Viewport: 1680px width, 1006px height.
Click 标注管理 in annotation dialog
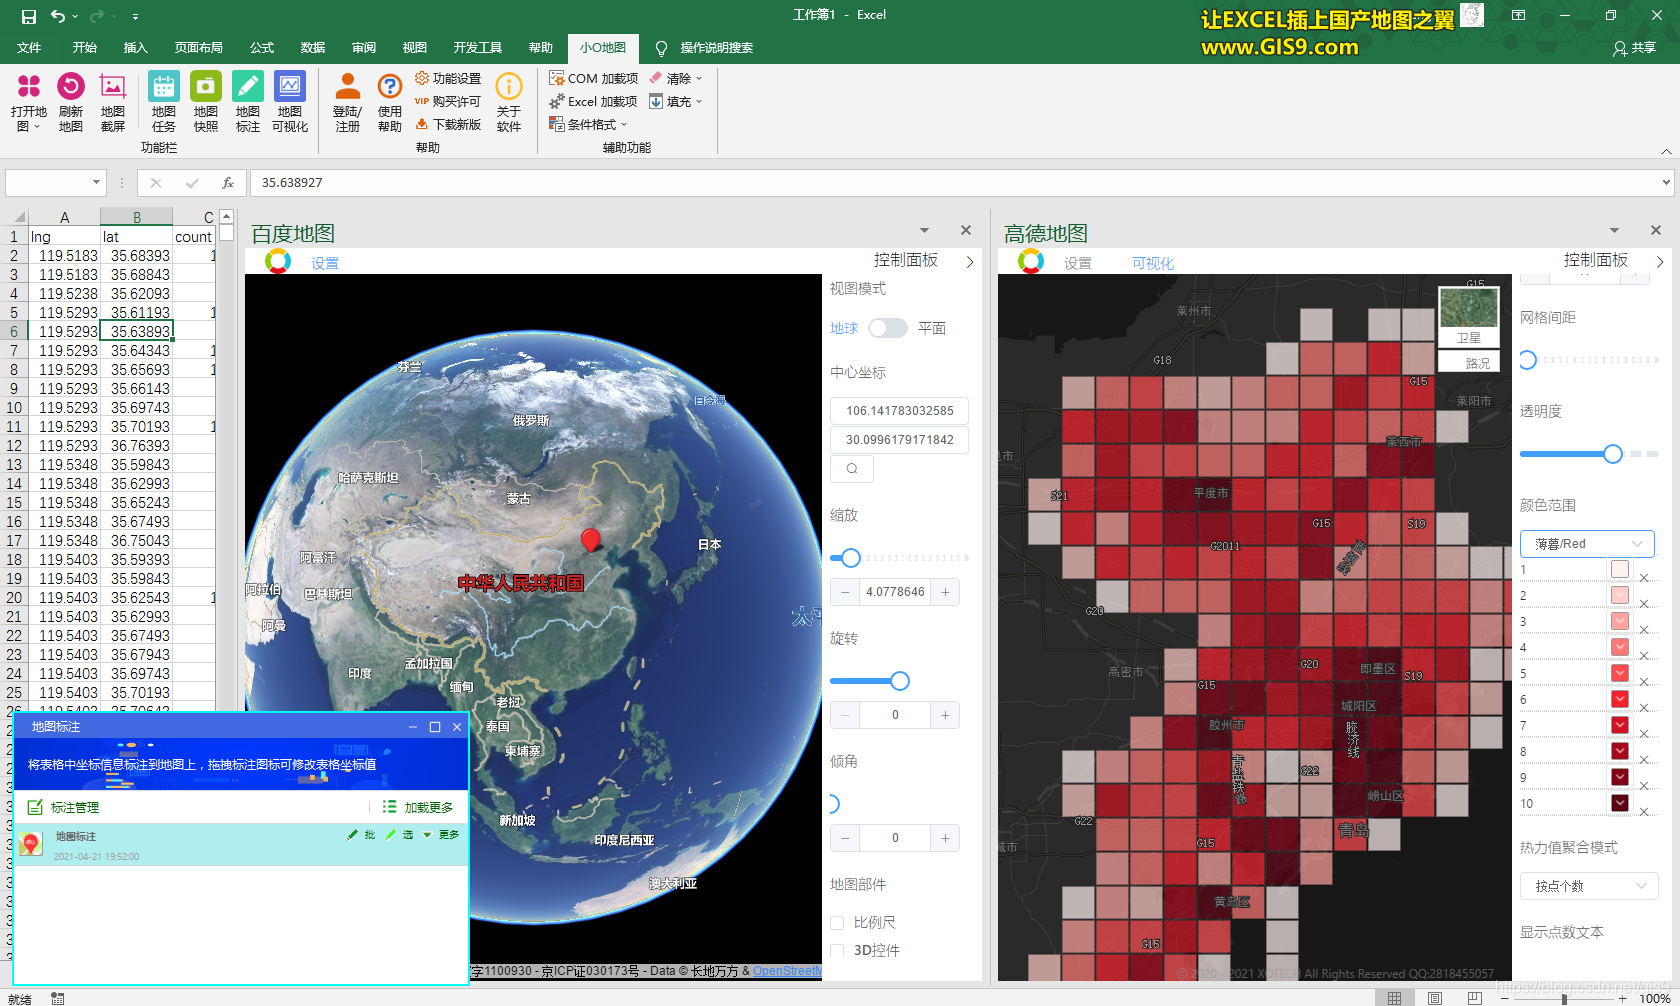point(64,807)
